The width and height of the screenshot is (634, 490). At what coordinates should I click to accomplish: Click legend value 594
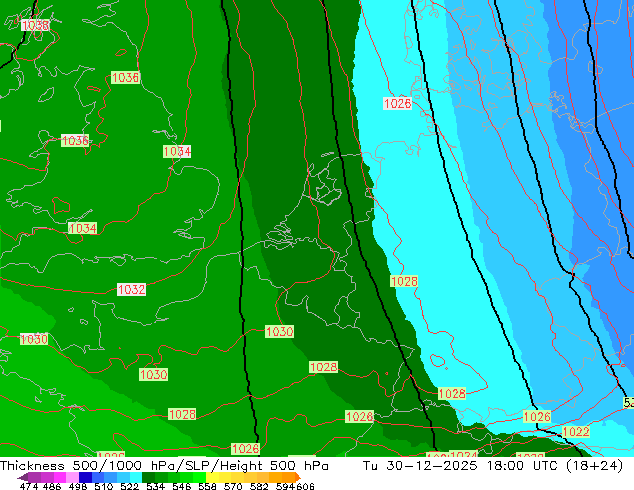point(285,486)
